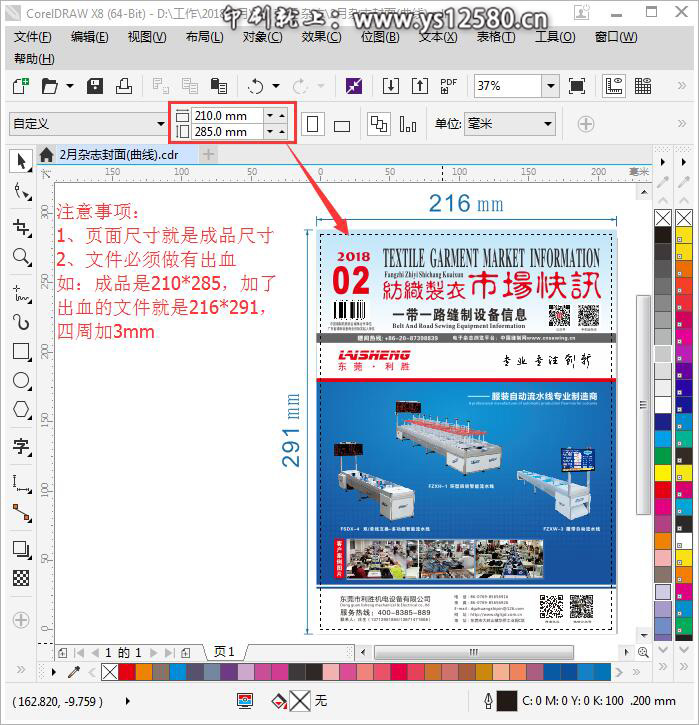699x725 pixels.
Task: Pick the red swatch in bottom palette
Action: (x=127, y=672)
